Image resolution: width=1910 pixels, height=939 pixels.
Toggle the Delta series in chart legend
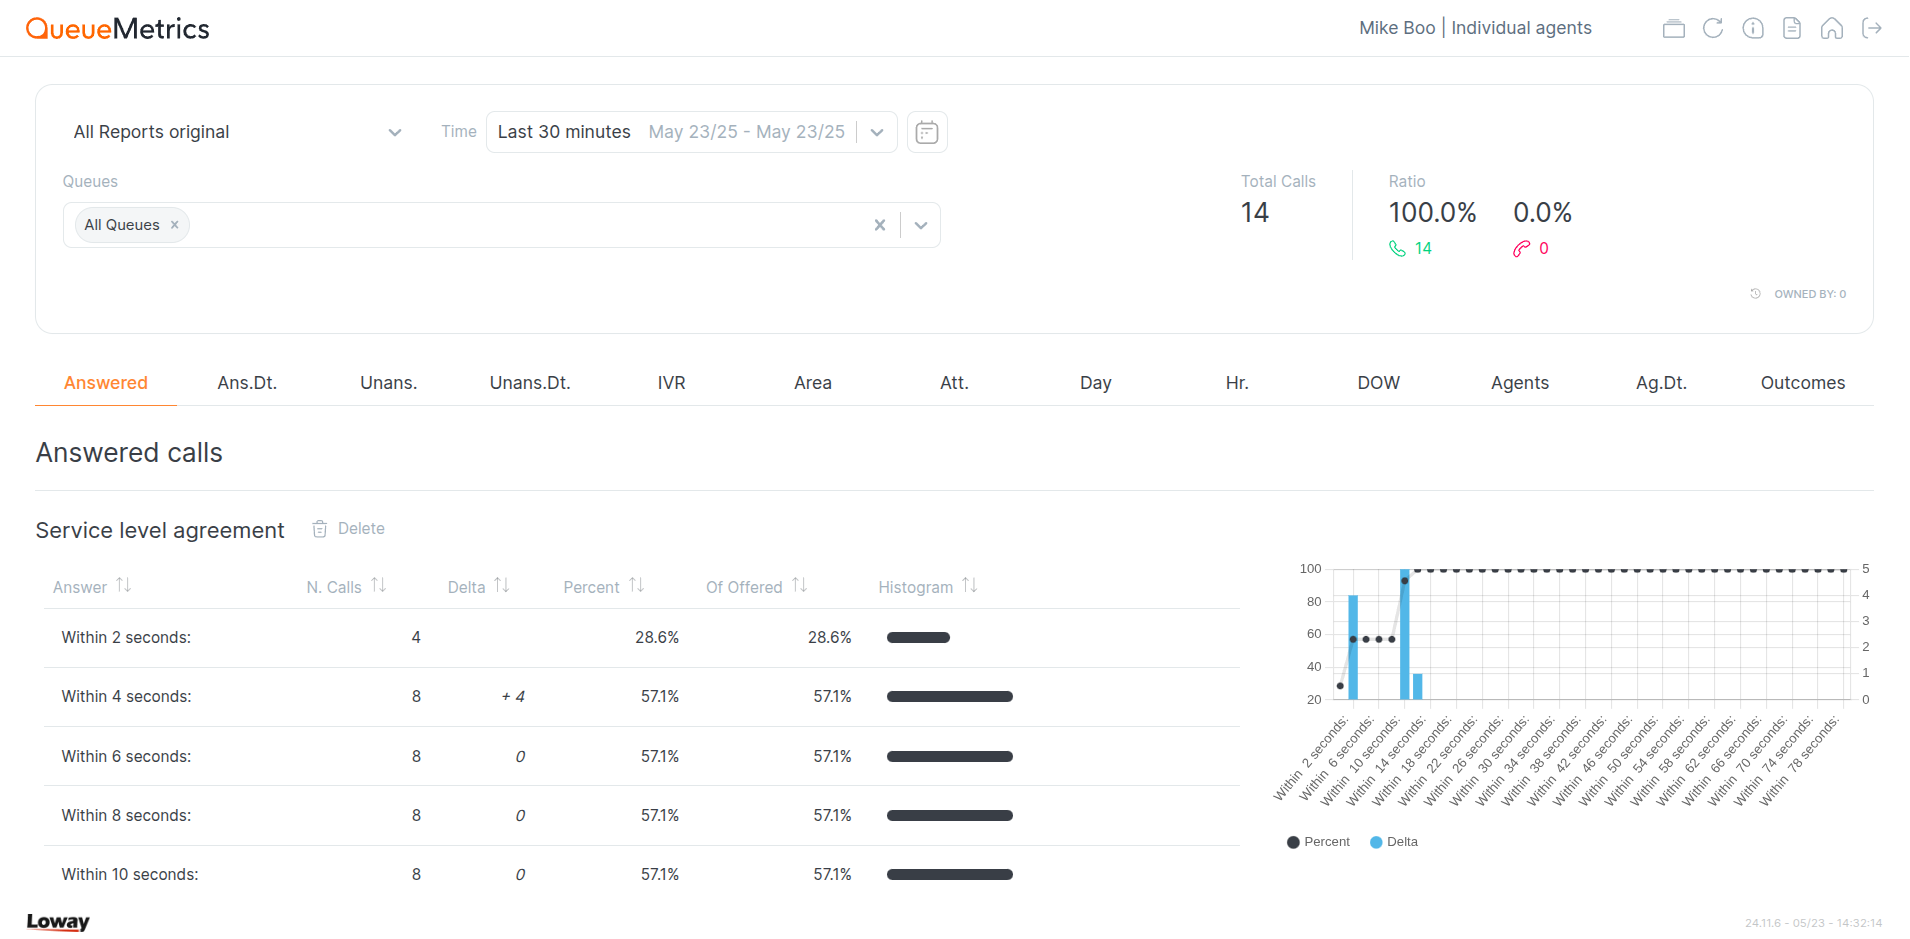(x=1393, y=841)
